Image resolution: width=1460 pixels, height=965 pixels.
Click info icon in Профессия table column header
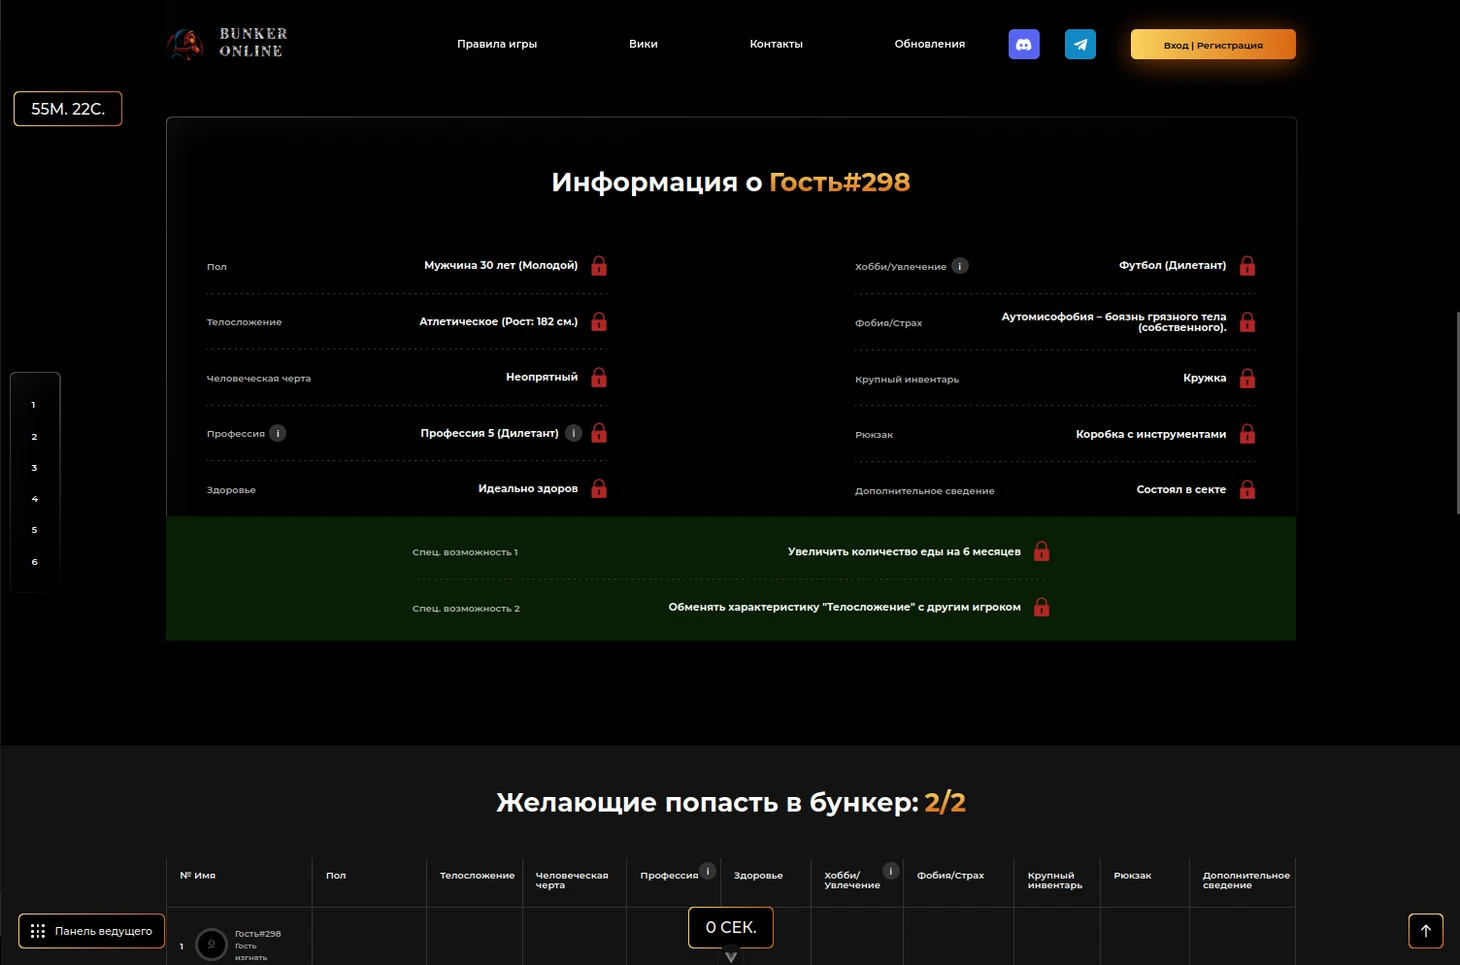pyautogui.click(x=707, y=871)
